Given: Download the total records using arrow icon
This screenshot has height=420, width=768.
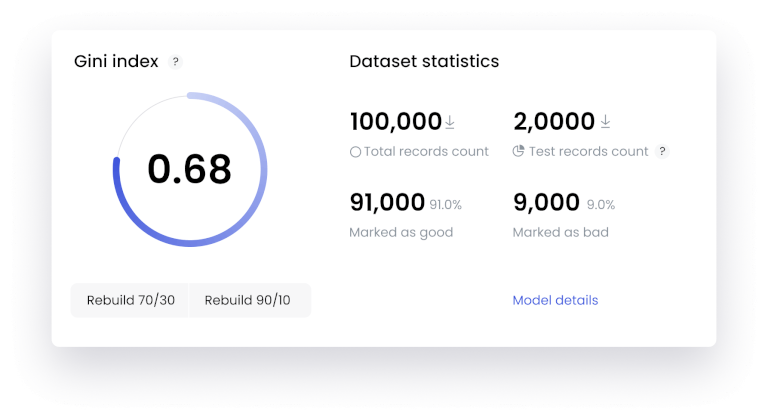Looking at the screenshot, I should click(x=450, y=122).
